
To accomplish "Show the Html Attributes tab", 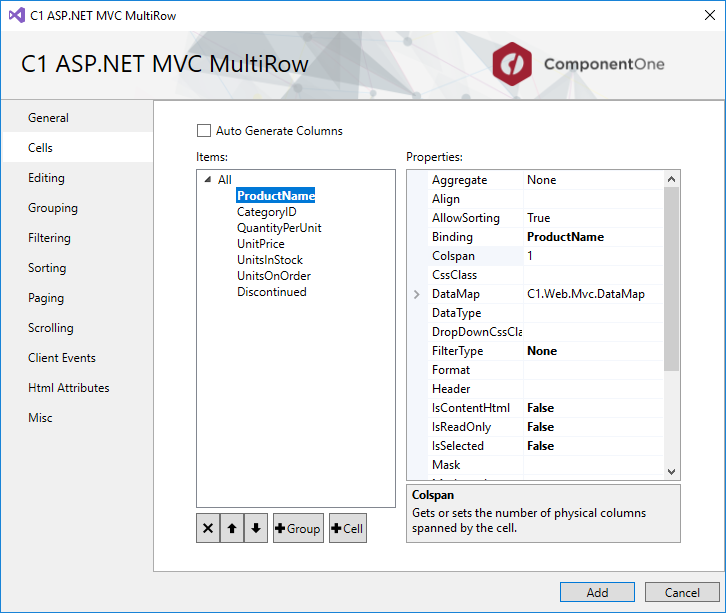I will (x=77, y=388).
